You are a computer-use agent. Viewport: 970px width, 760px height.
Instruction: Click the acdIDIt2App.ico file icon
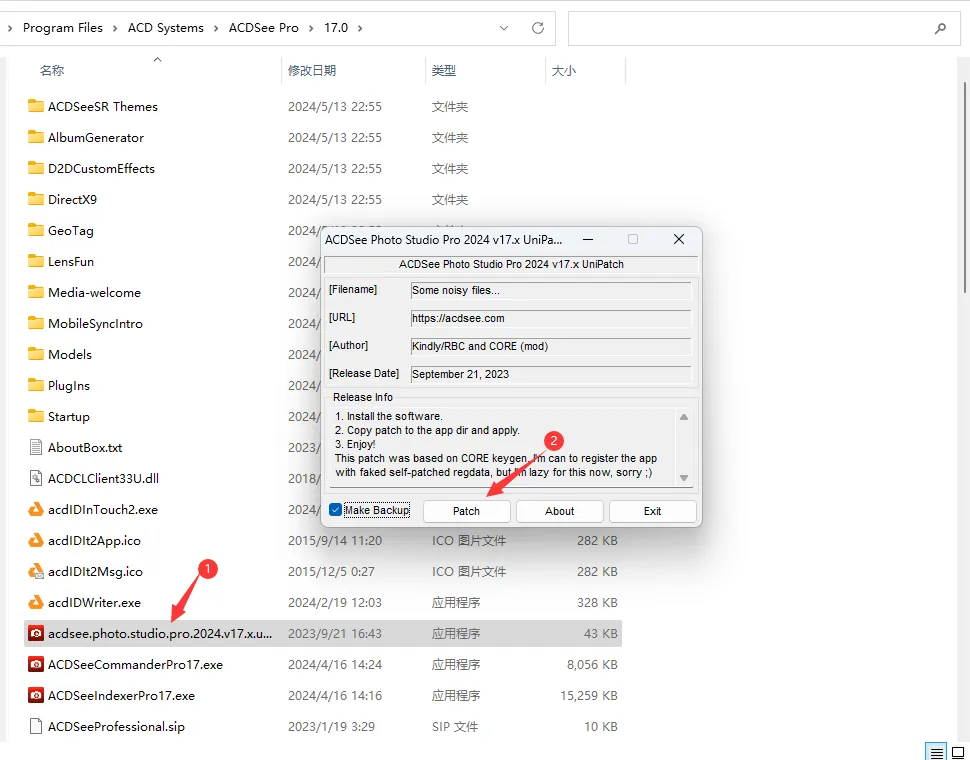pos(36,540)
